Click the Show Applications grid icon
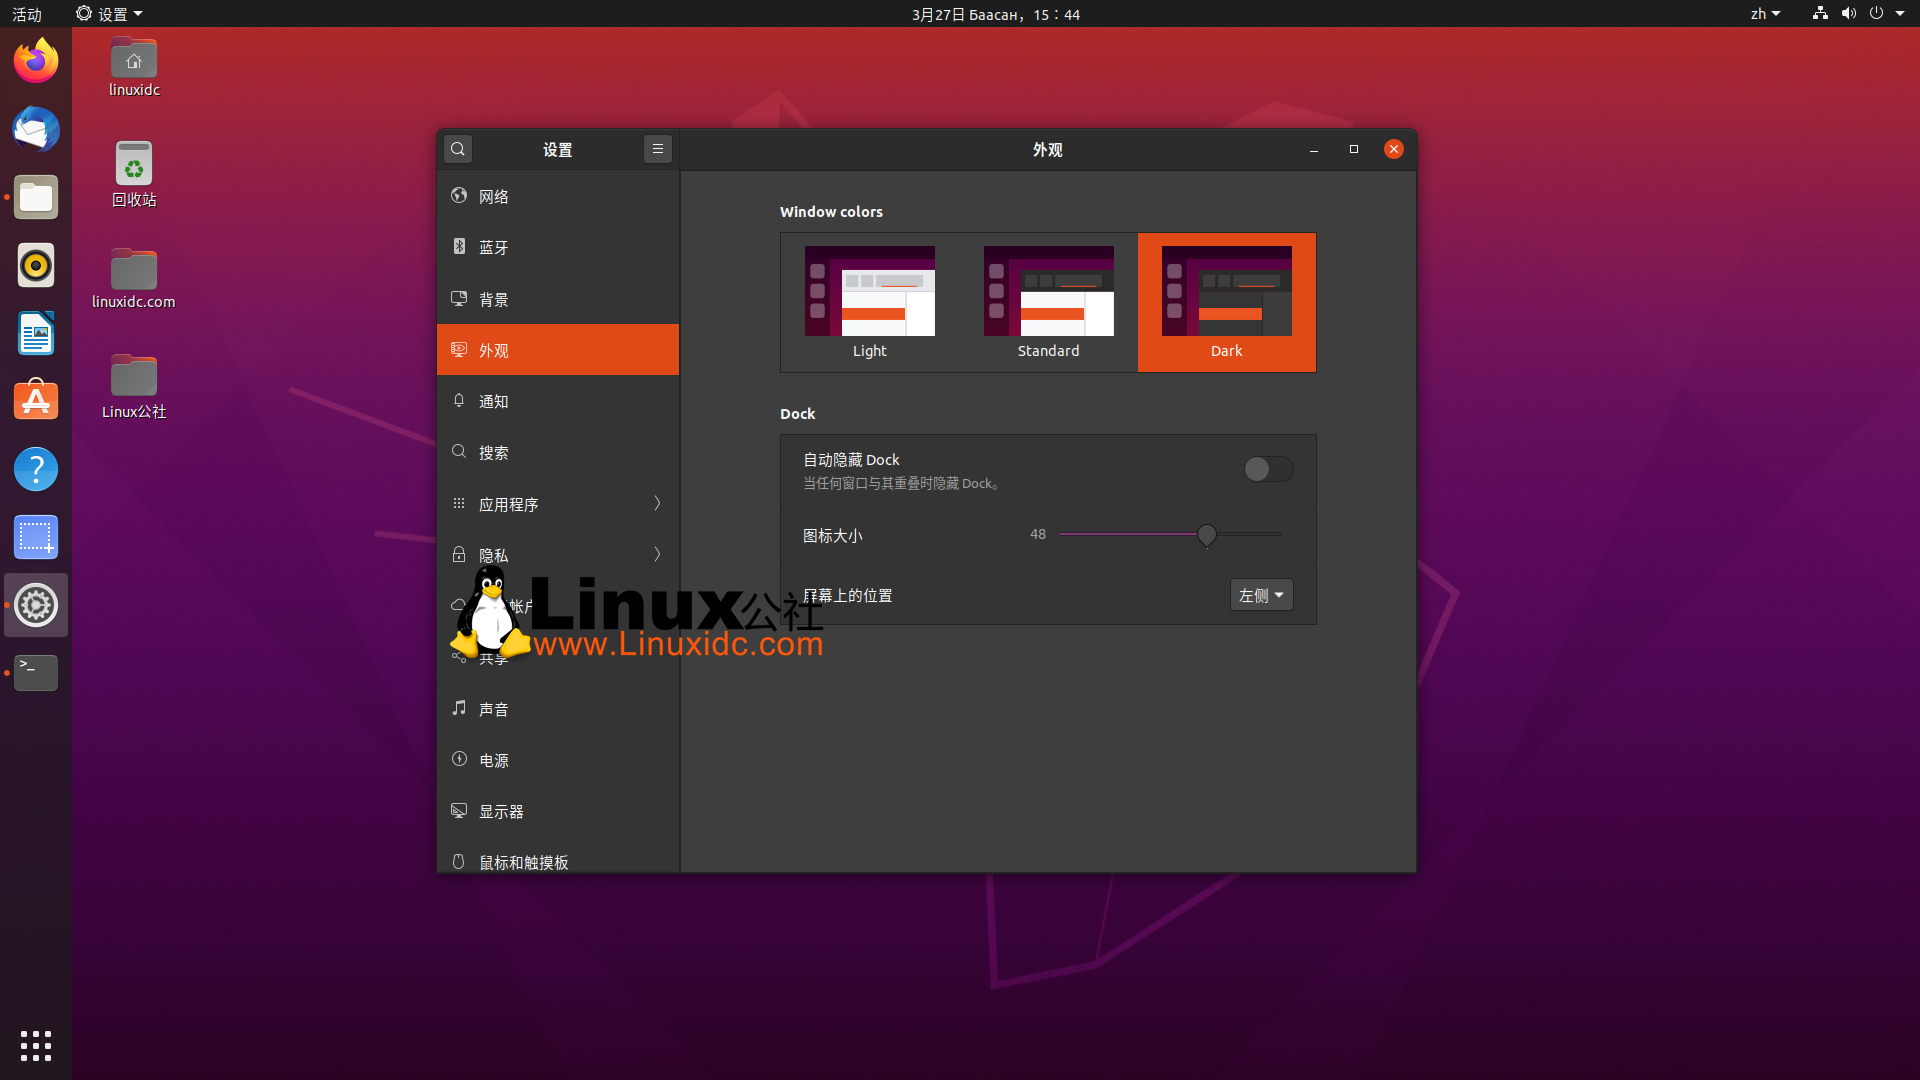This screenshot has height=1080, width=1920. (35, 1045)
